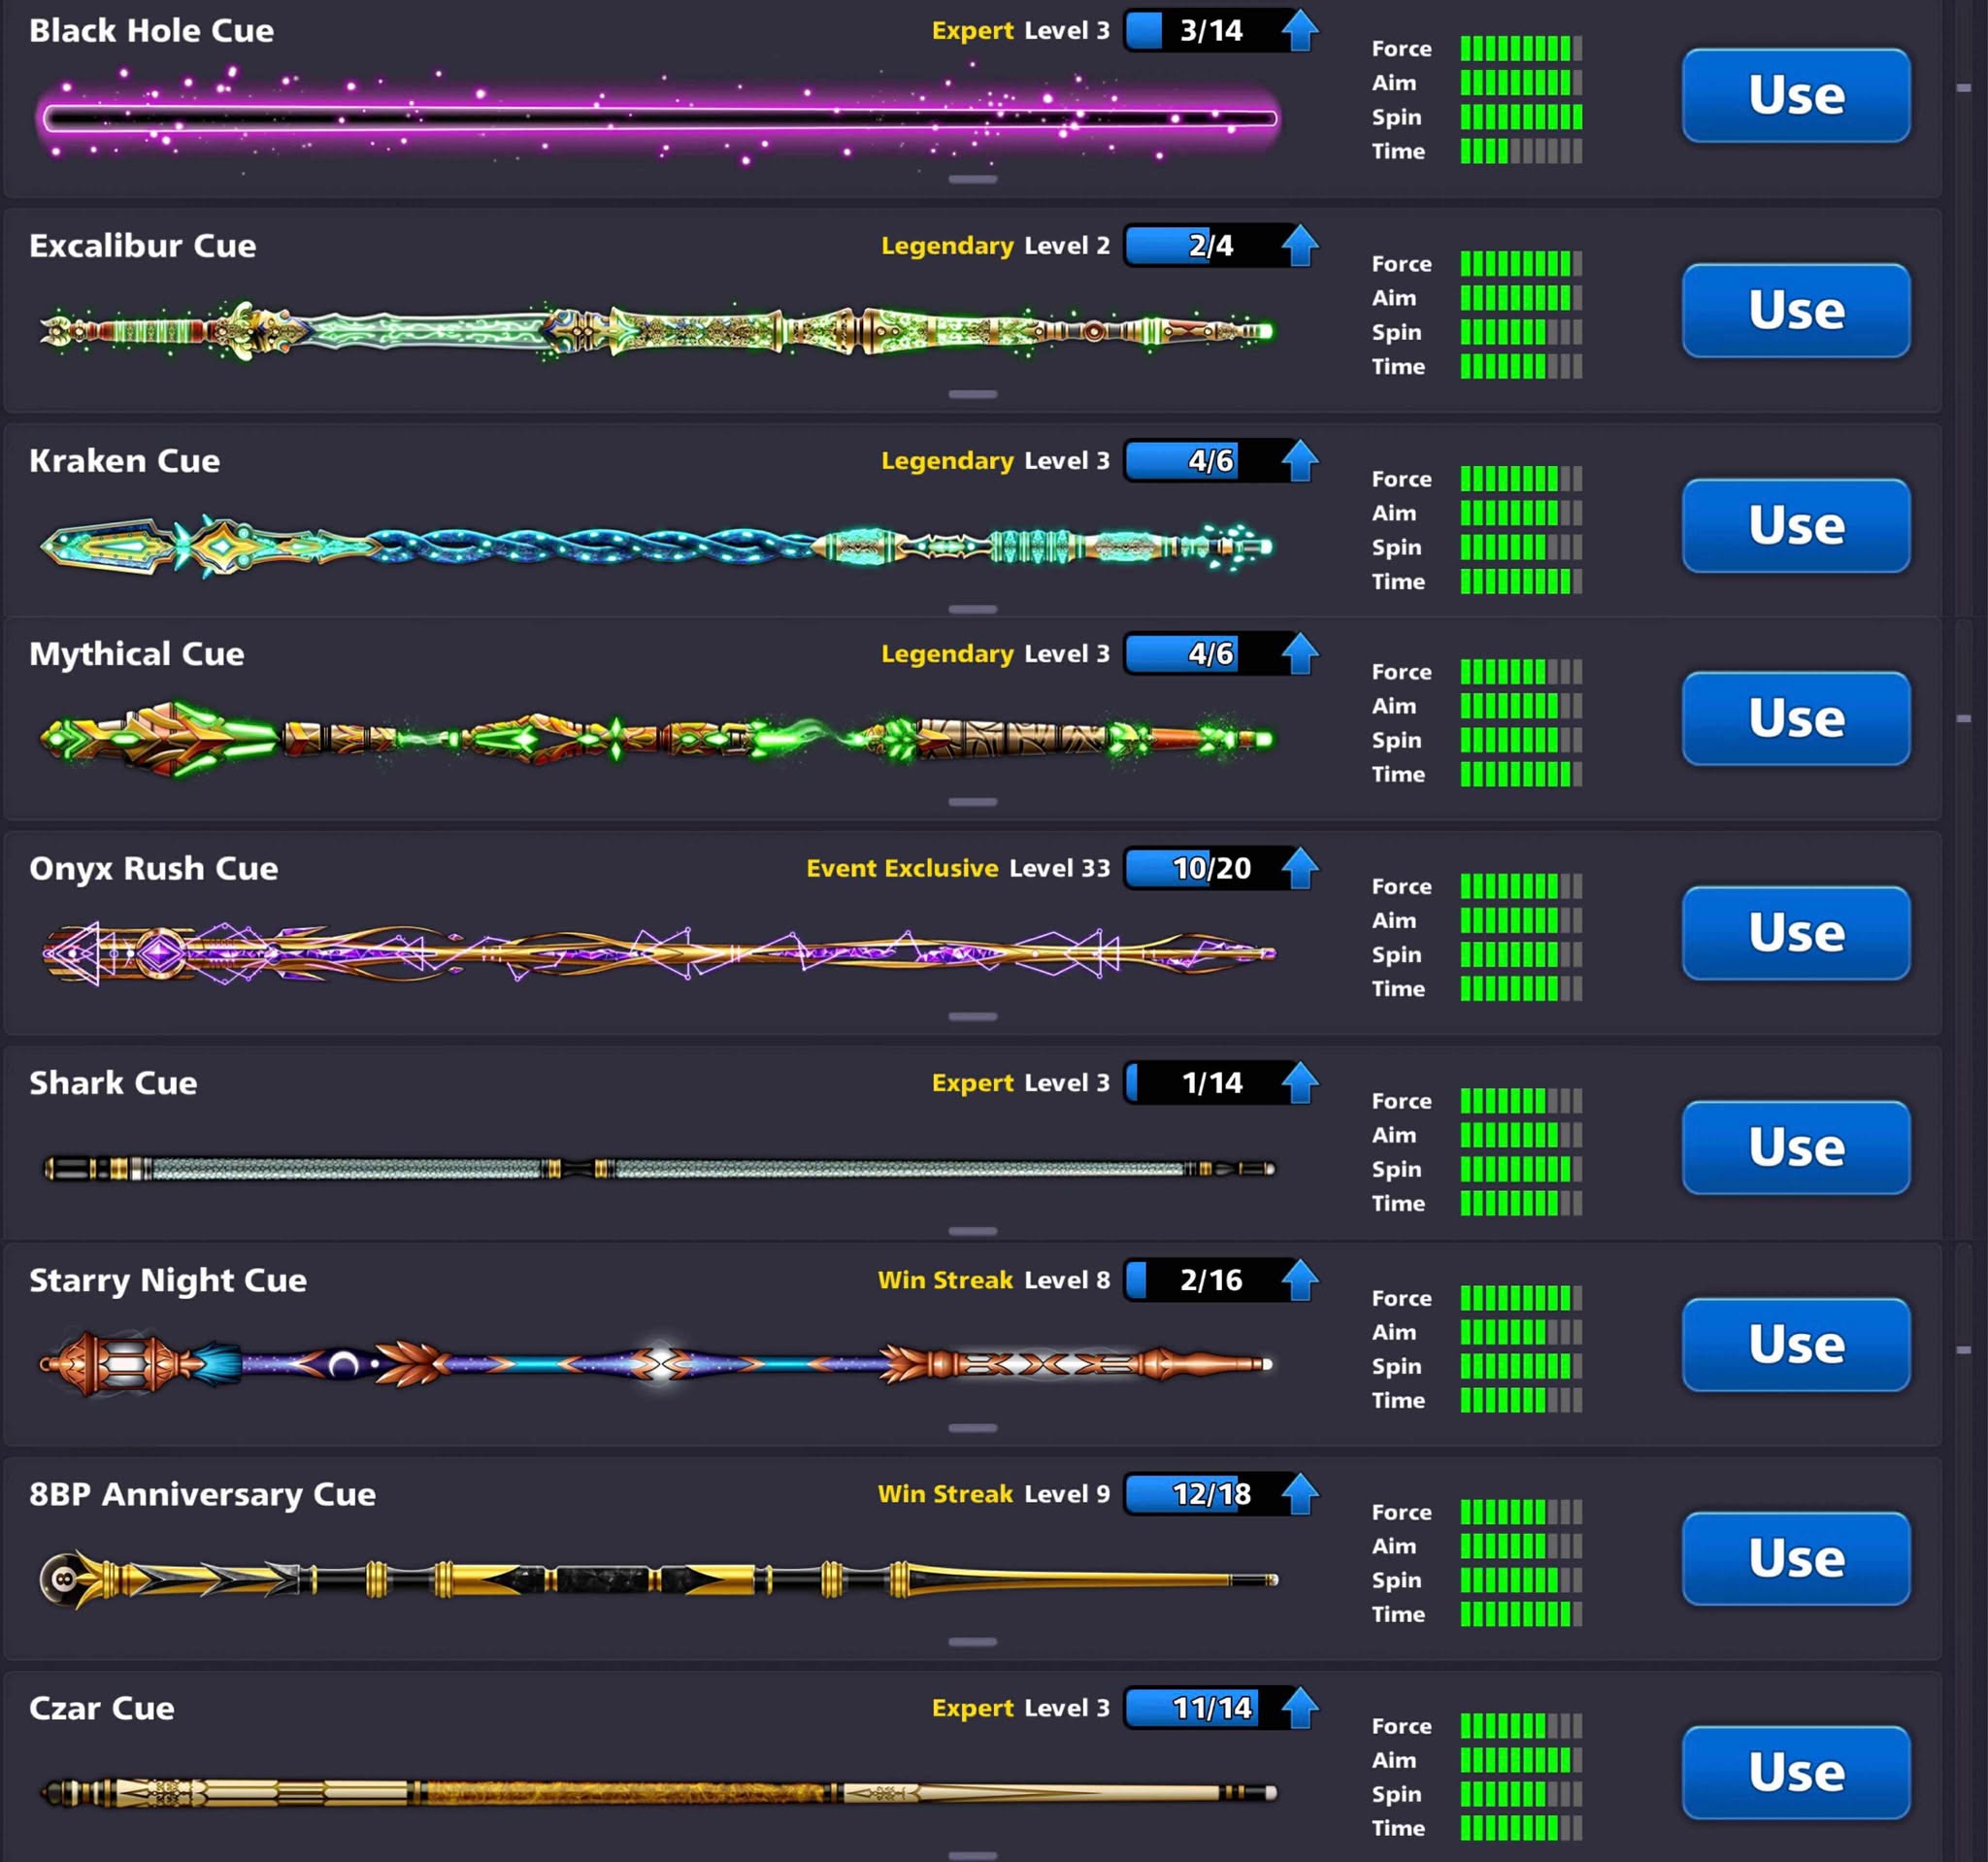Viewport: 1988px width, 1862px height.
Task: Expand details handle below Mythical Cue
Action: pyautogui.click(x=972, y=802)
